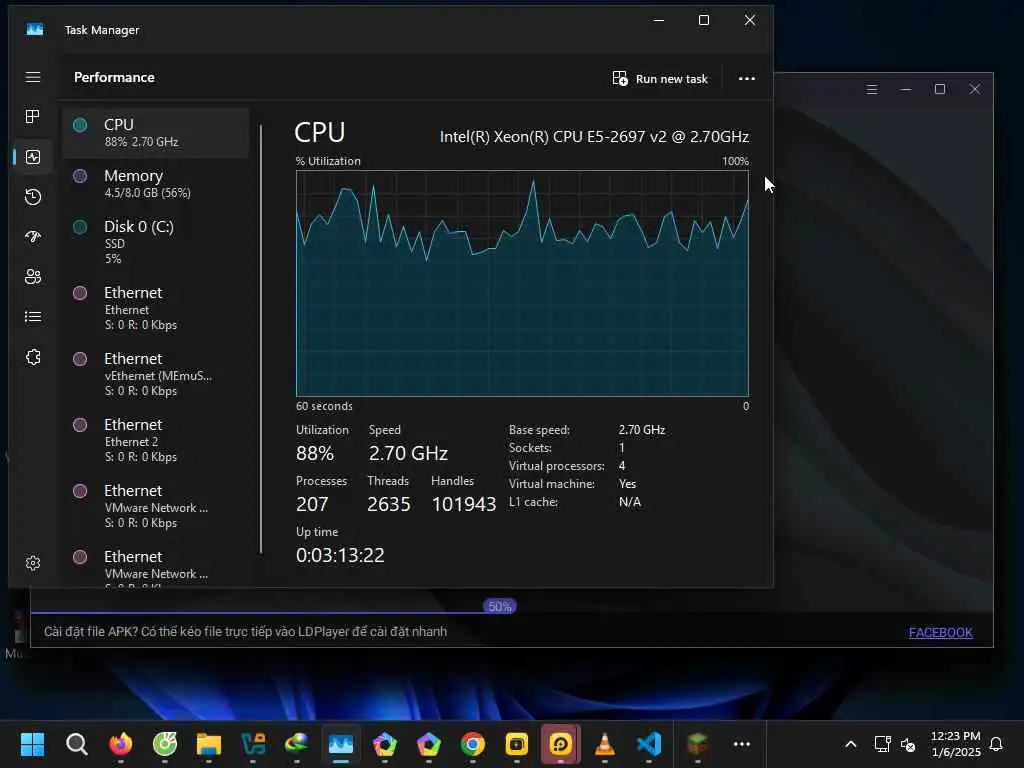Open the LDPlayer window hamburger menu icon

[871, 89]
